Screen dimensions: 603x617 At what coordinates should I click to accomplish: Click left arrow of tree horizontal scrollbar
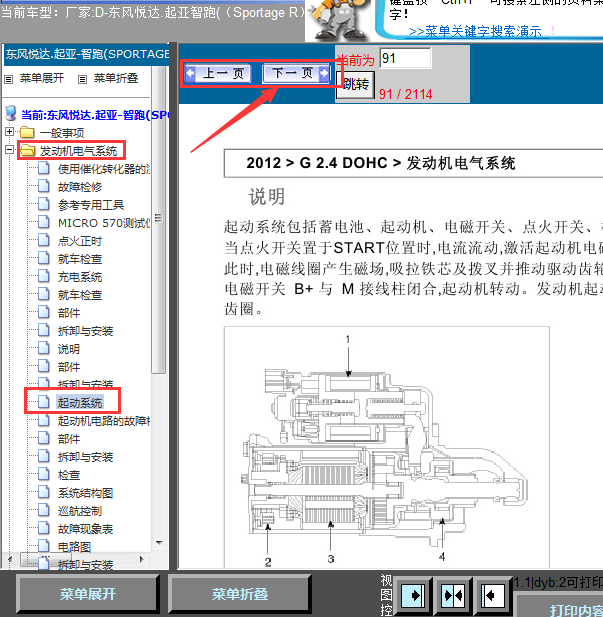click(10, 559)
